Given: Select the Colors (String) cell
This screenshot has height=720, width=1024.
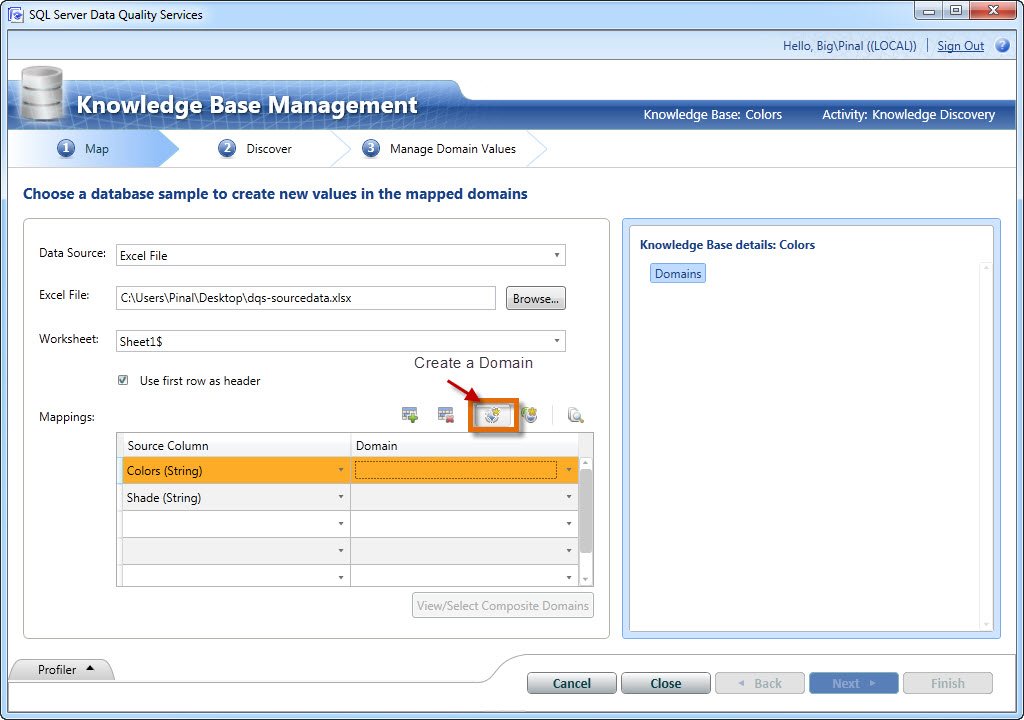Looking at the screenshot, I should click(236, 470).
